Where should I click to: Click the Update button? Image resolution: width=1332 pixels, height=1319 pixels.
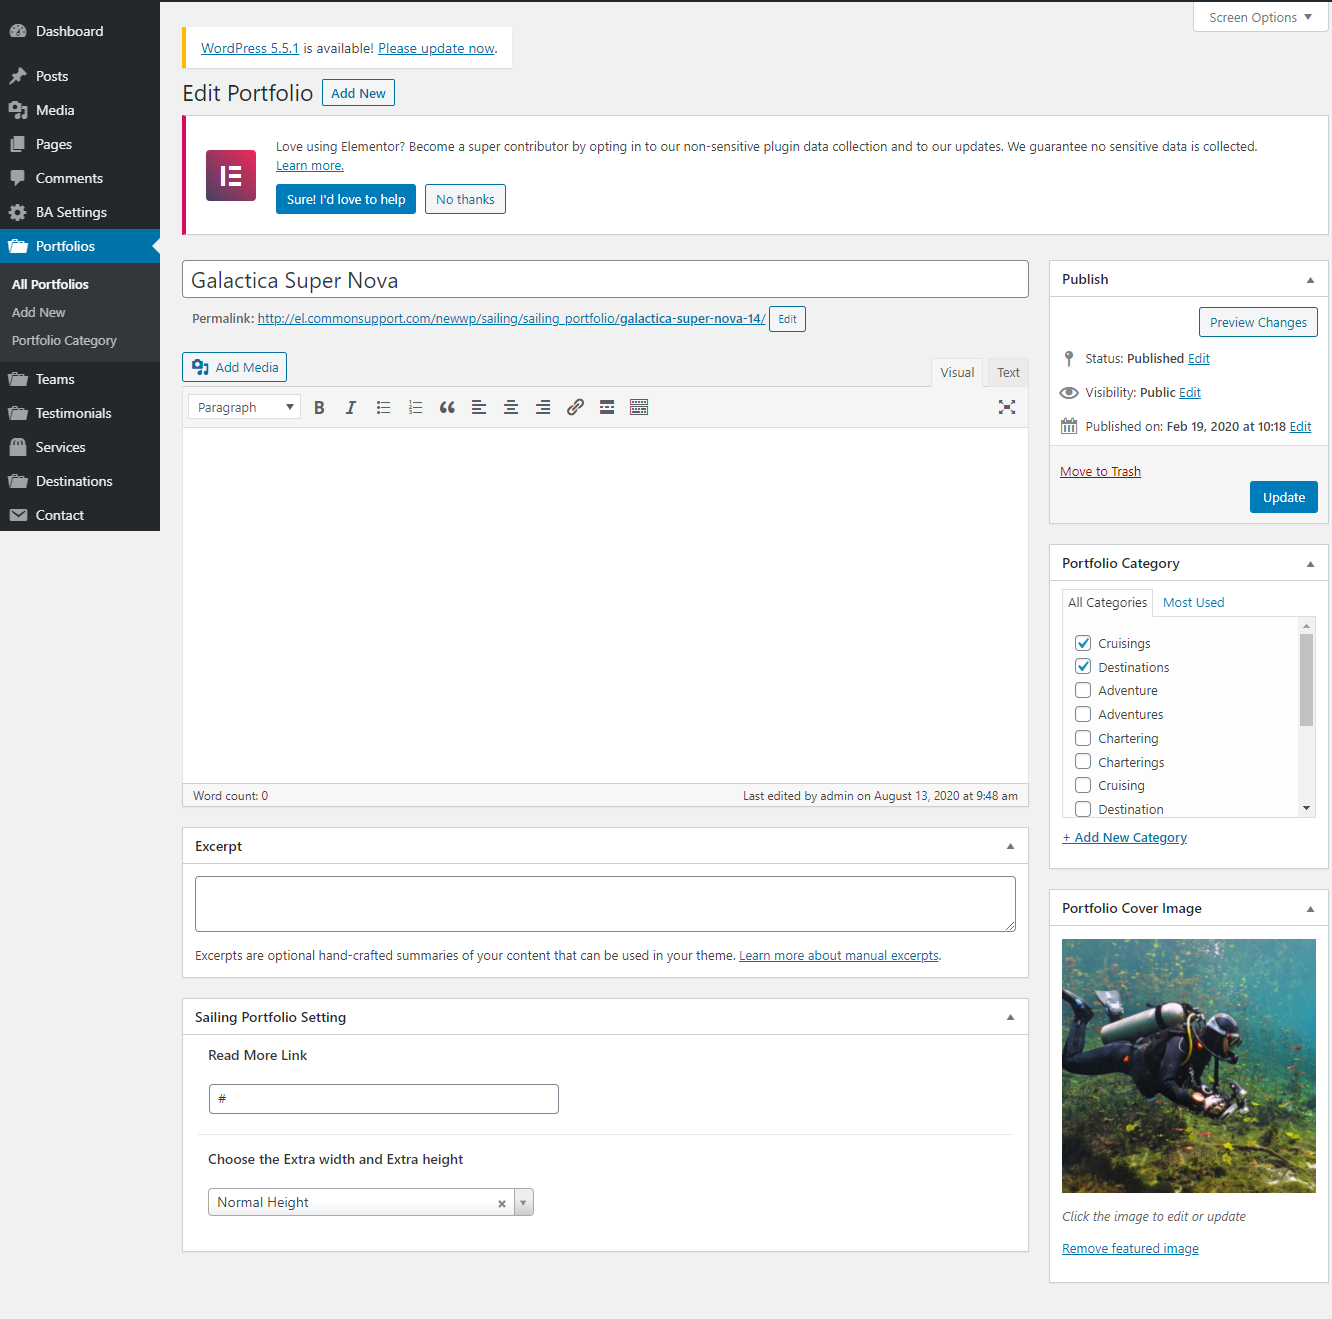pos(1283,498)
